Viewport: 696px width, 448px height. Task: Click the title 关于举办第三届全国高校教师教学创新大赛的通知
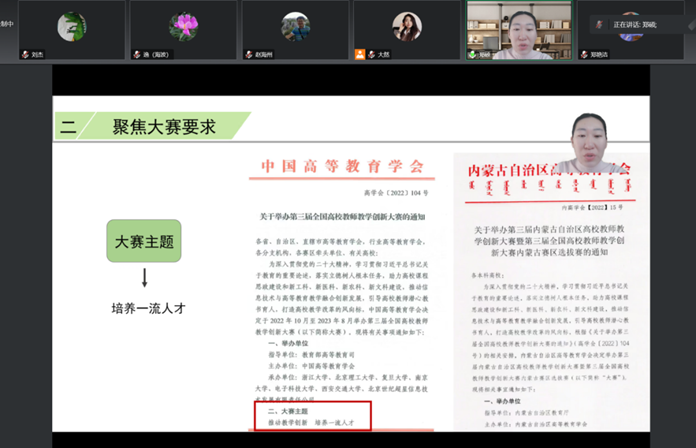tap(342, 217)
